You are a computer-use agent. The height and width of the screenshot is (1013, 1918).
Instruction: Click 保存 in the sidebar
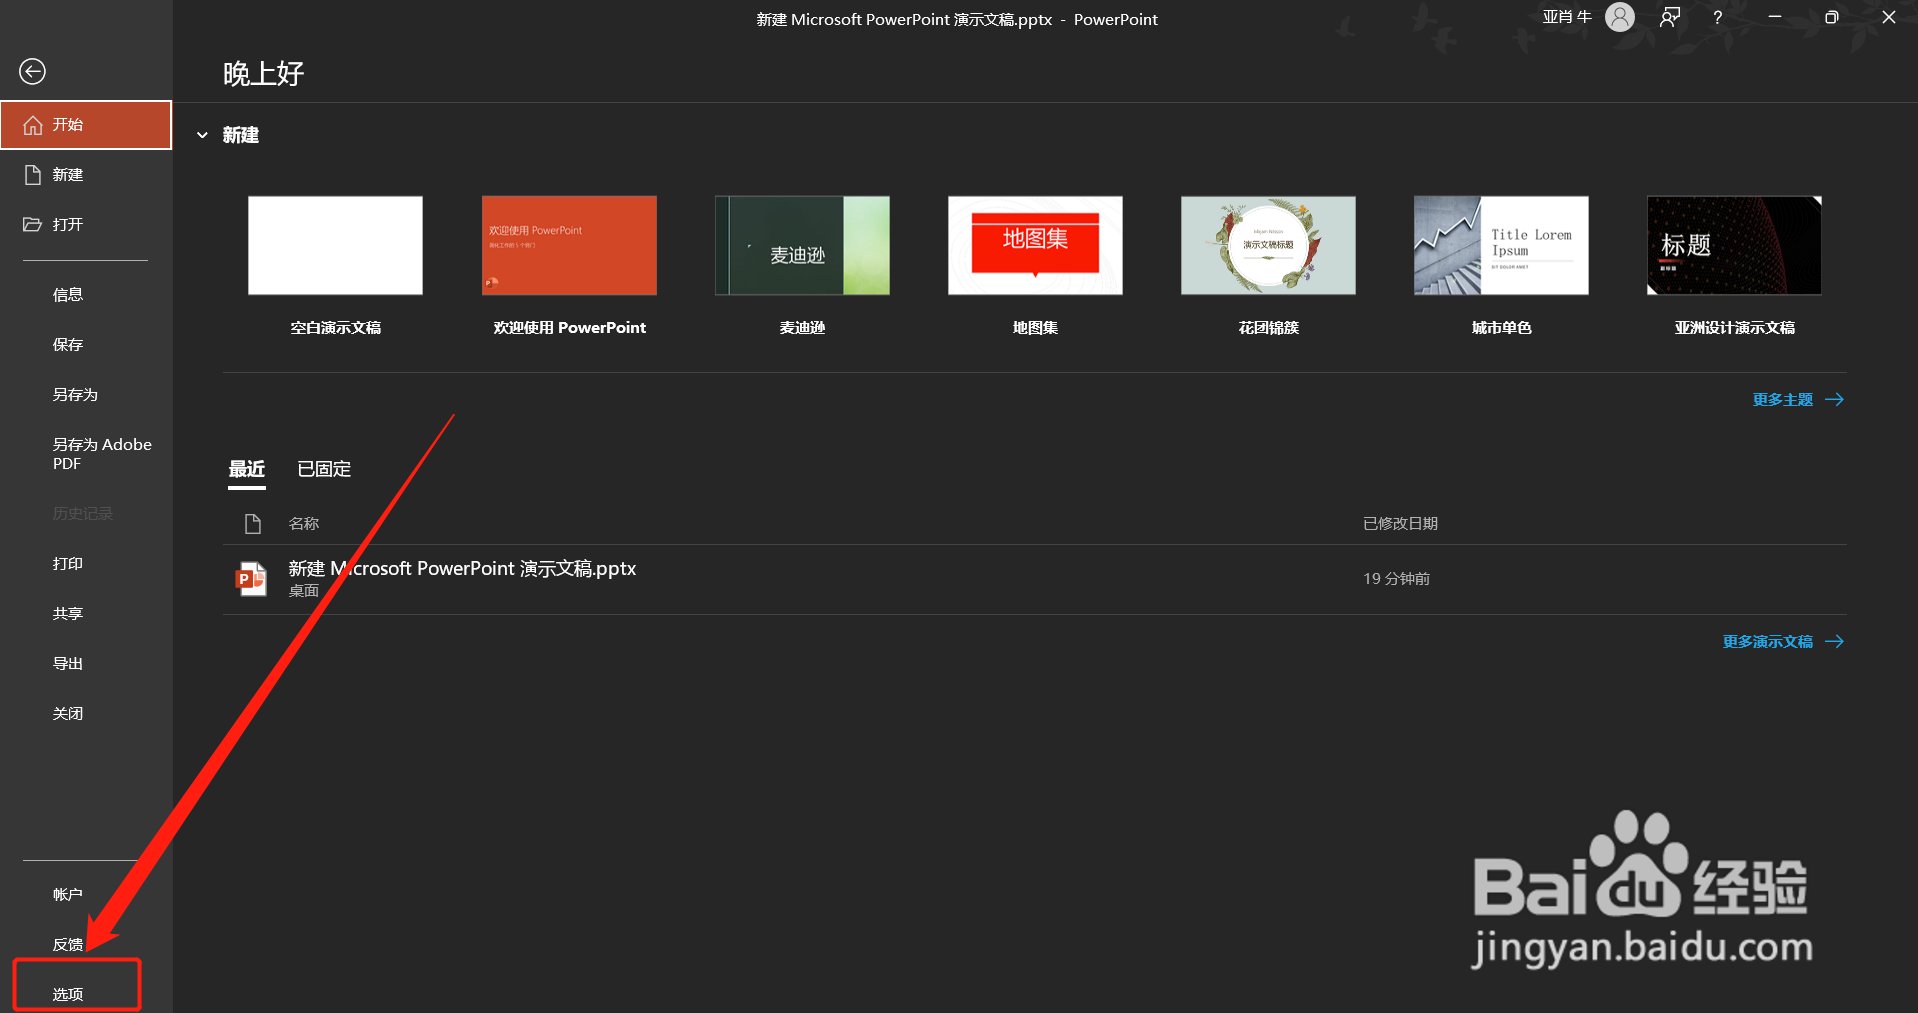point(86,344)
